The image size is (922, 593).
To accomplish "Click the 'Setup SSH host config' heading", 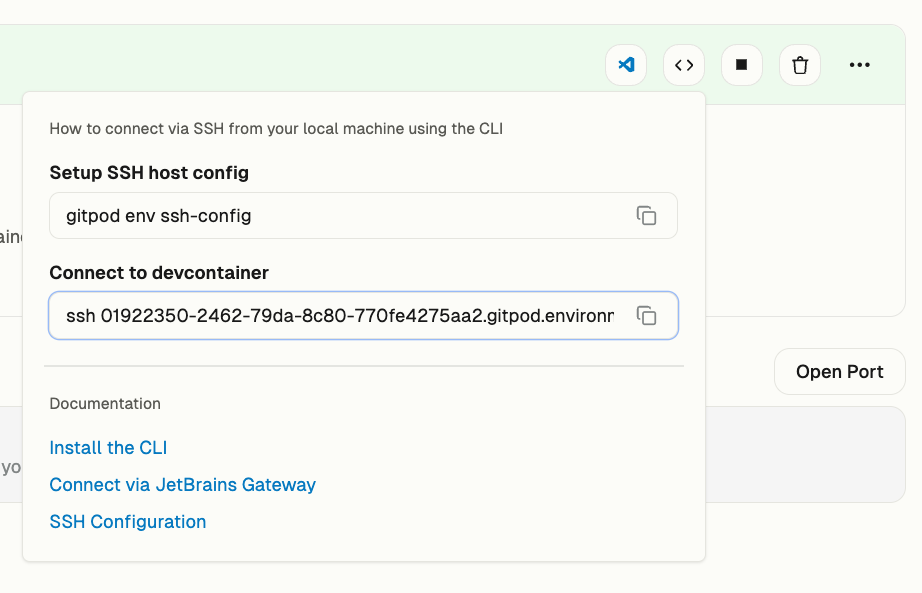I will pos(149,173).
